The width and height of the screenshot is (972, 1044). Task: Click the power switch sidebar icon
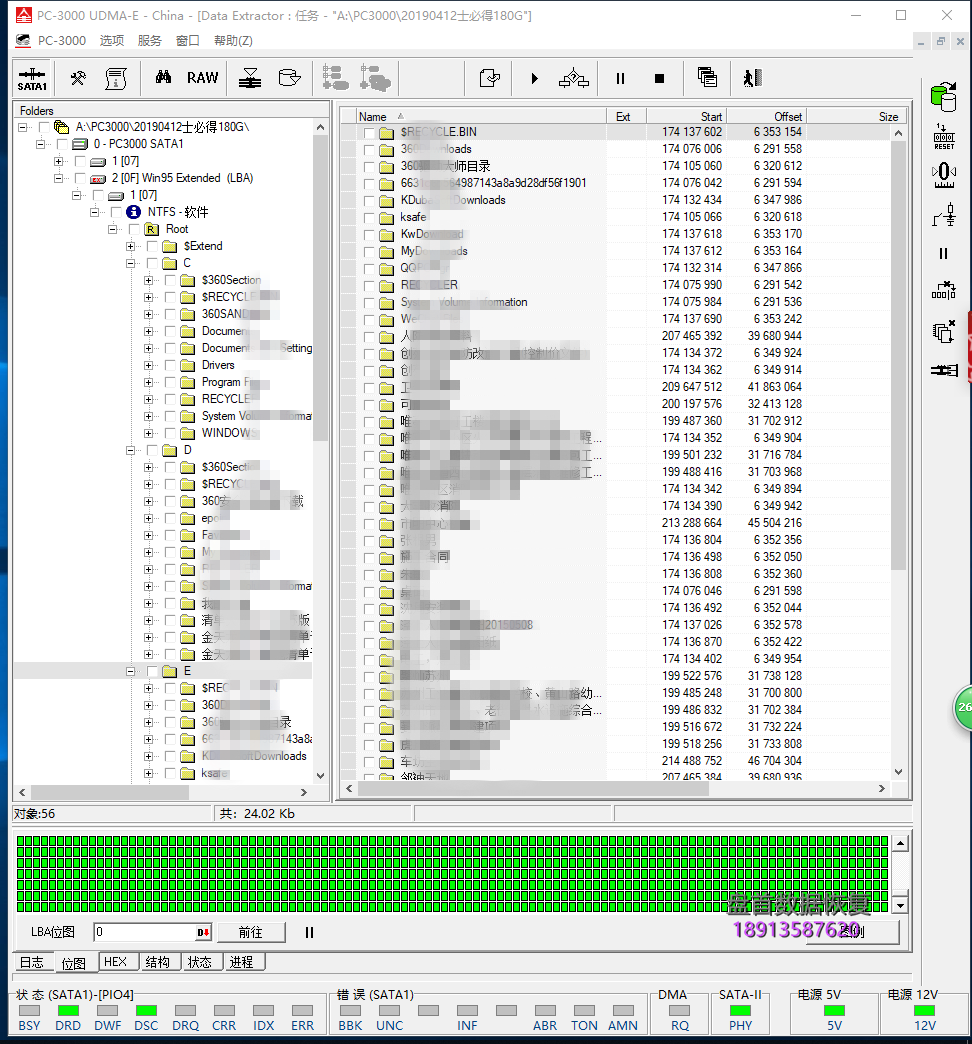(944, 214)
